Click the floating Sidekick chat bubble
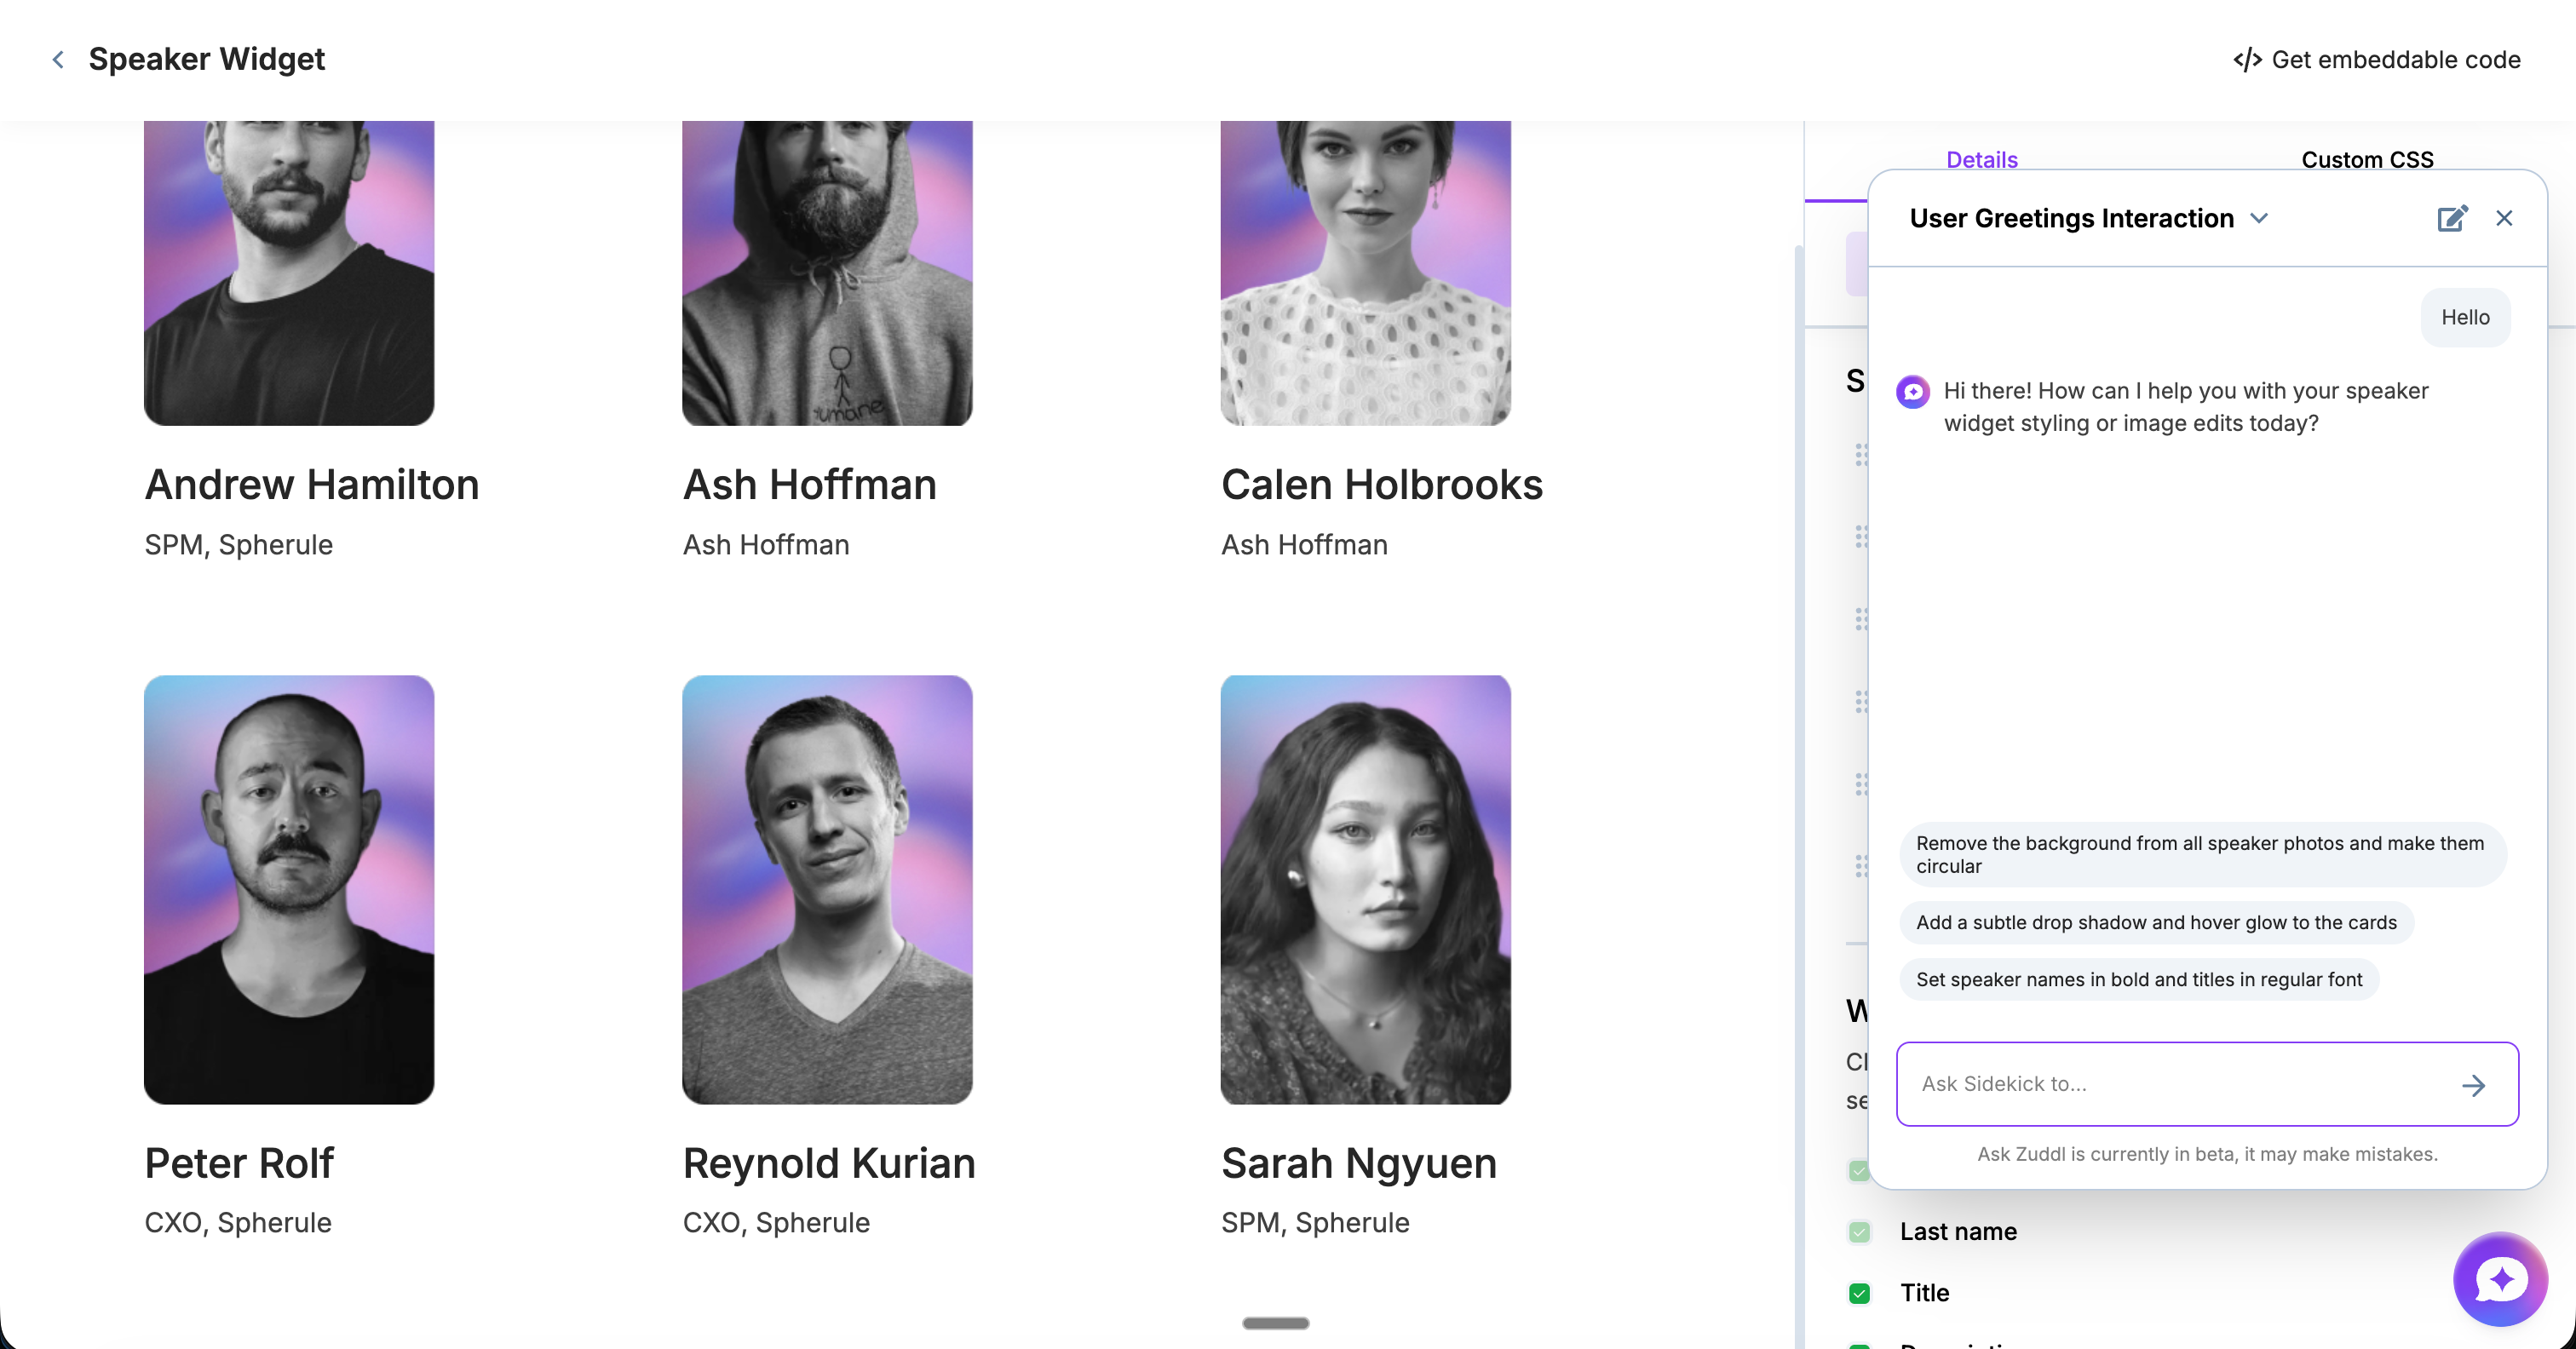This screenshot has height=1349, width=2576. (x=2500, y=1279)
